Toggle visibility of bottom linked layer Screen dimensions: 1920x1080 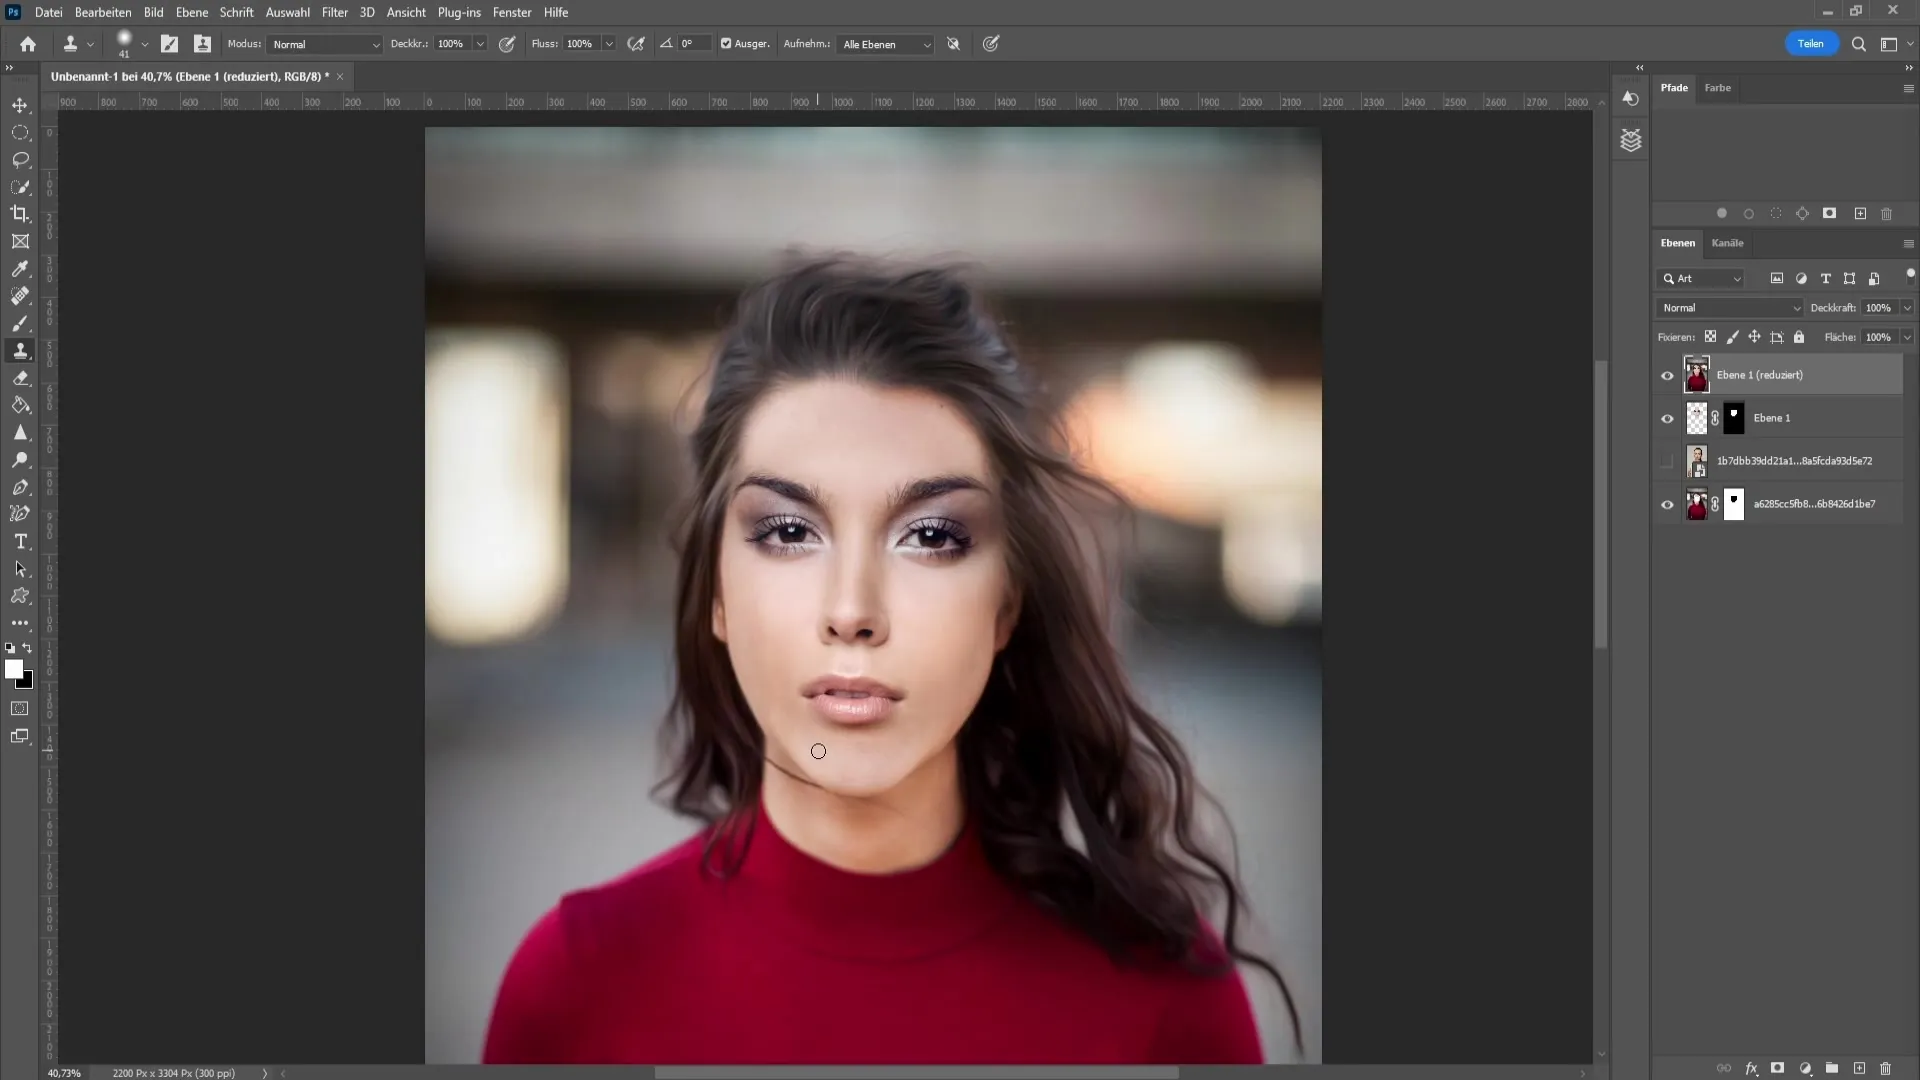click(1668, 504)
